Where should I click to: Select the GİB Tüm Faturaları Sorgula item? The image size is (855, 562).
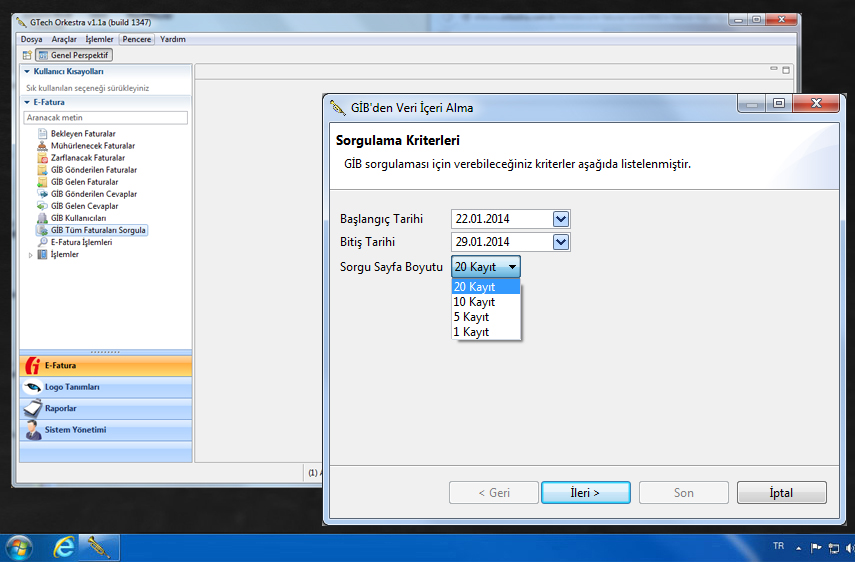pyautogui.click(x=92, y=230)
